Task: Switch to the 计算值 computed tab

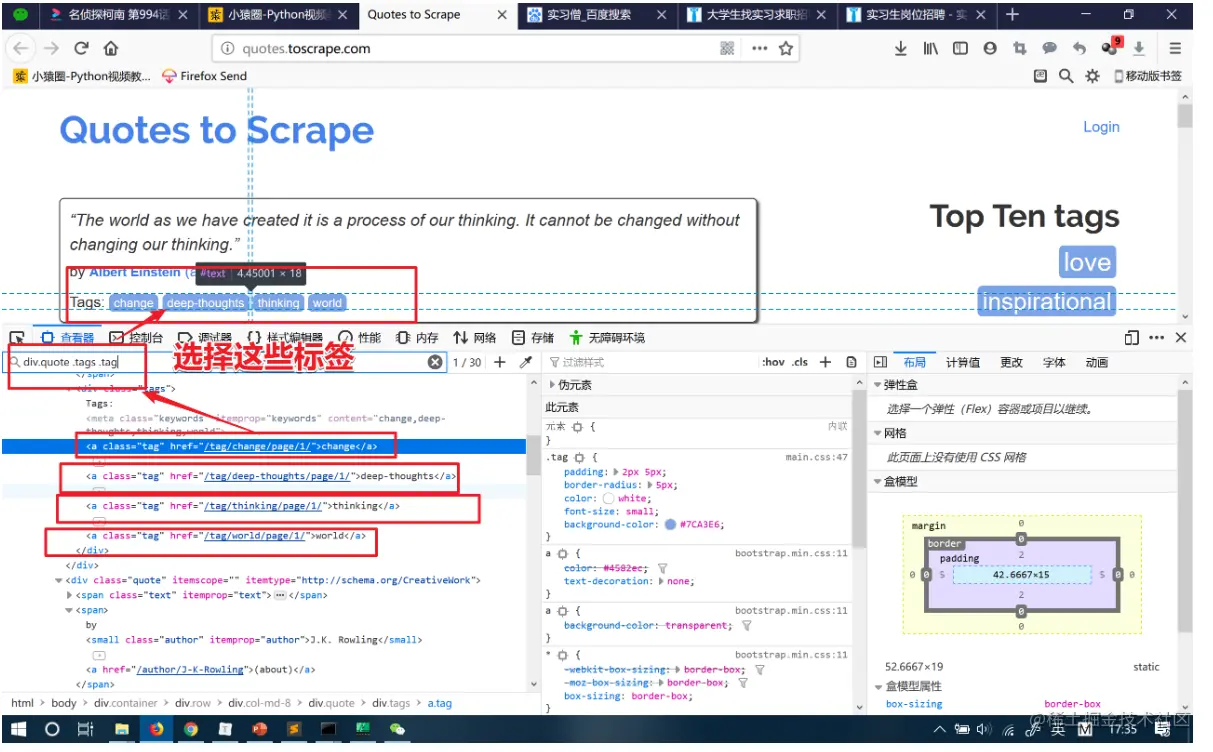Action: 963,362
